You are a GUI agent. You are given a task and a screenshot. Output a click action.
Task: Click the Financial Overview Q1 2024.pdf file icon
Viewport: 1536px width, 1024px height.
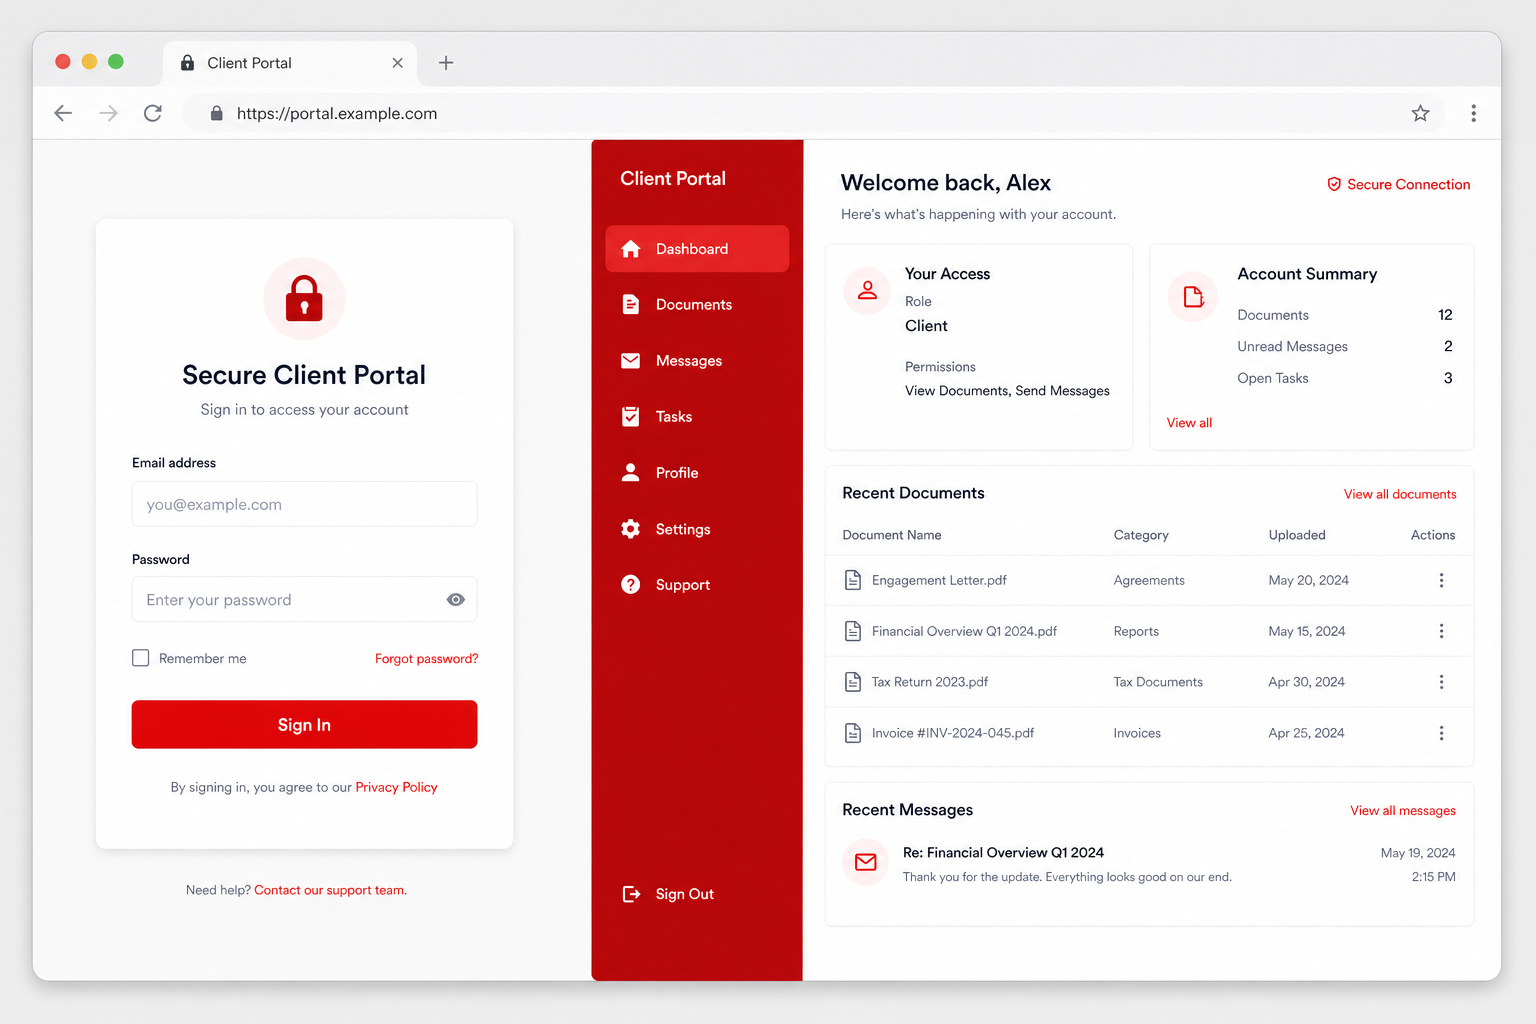click(853, 631)
